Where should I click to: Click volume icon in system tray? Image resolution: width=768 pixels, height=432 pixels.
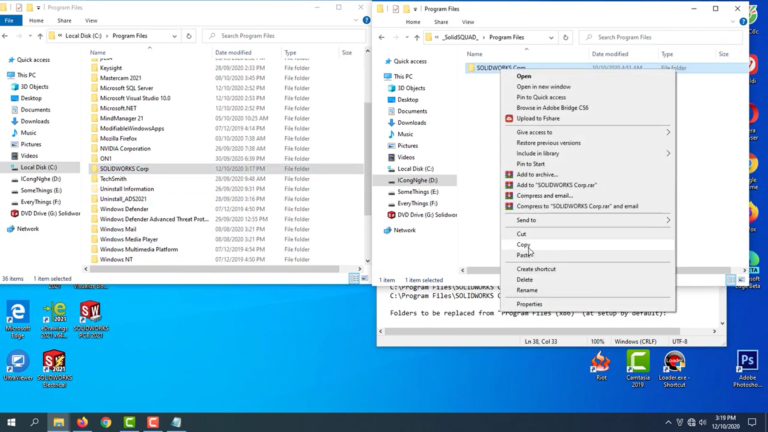click(703, 422)
